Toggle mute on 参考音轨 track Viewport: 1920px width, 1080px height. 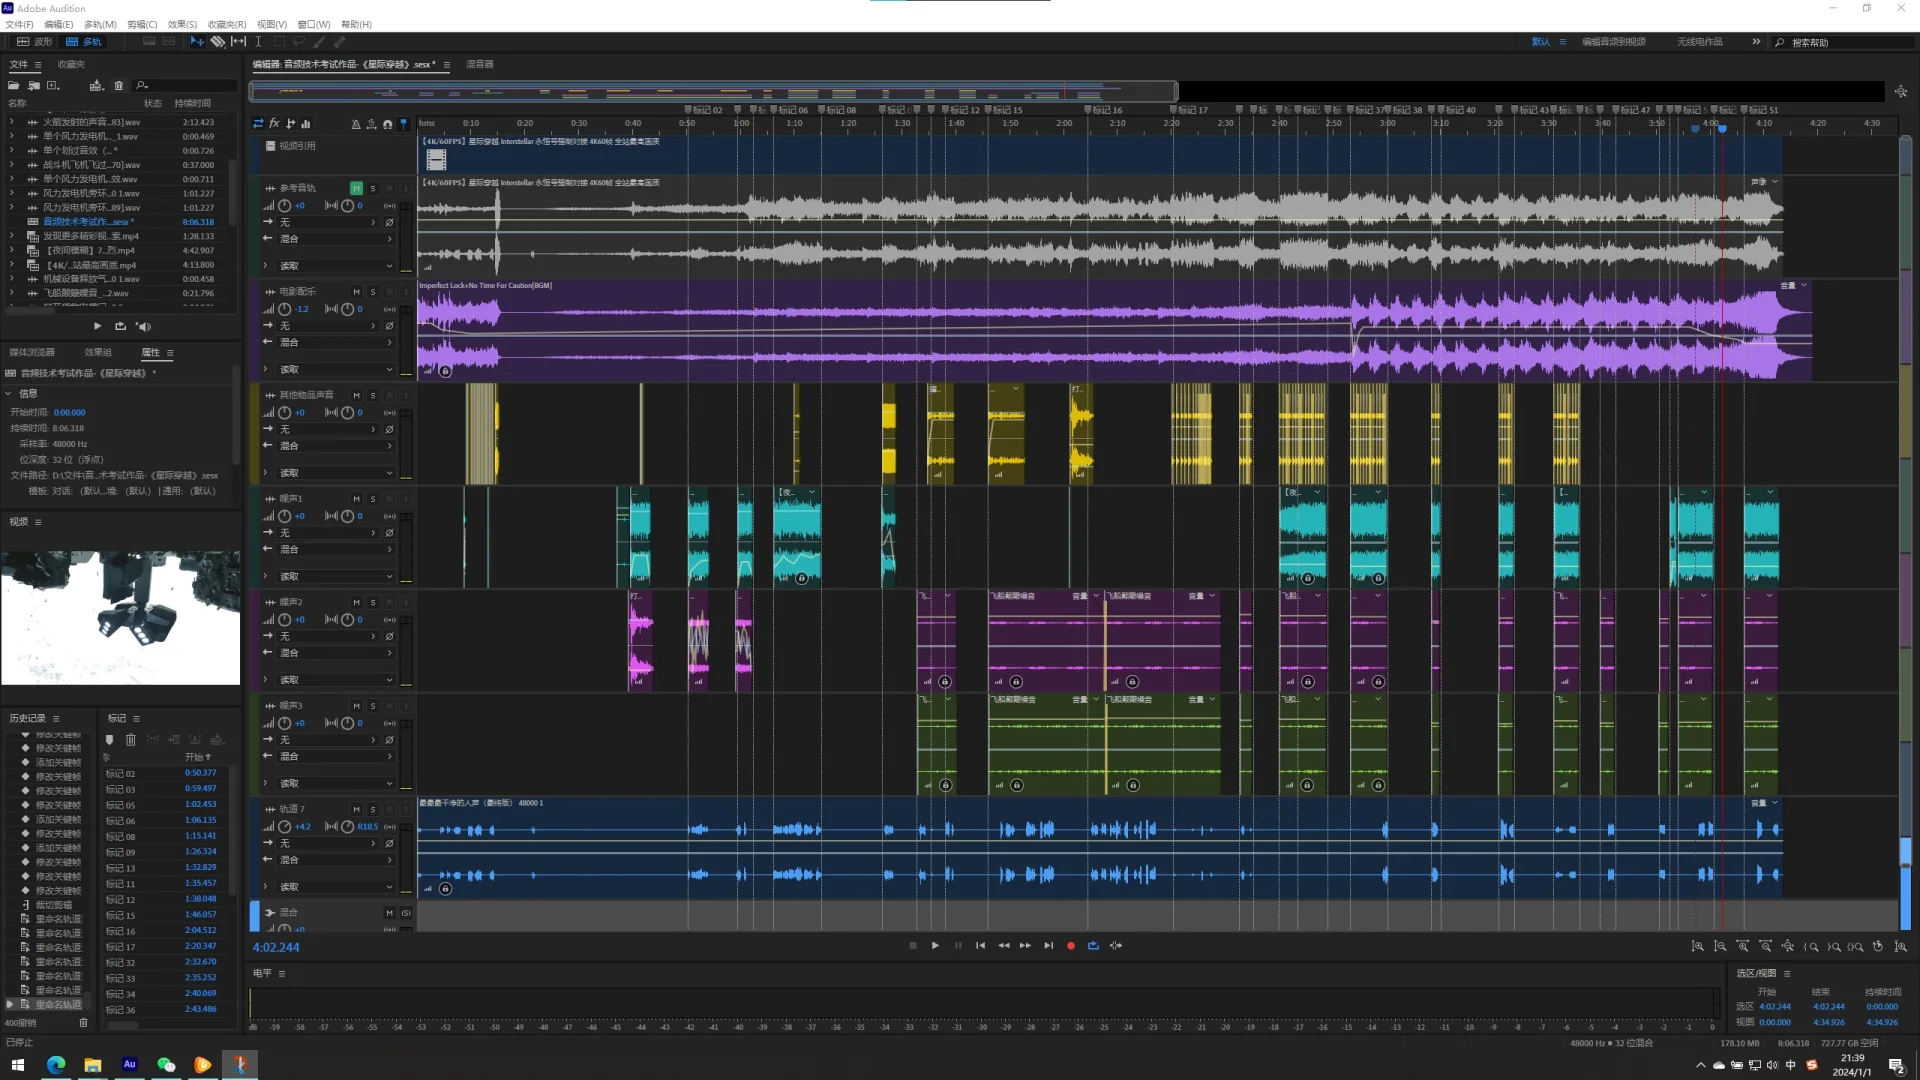click(x=356, y=188)
